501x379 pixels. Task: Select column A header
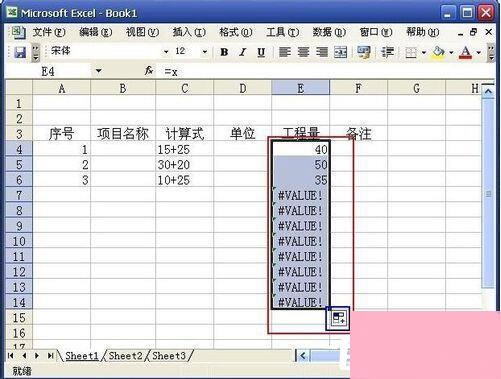pyautogui.click(x=62, y=88)
